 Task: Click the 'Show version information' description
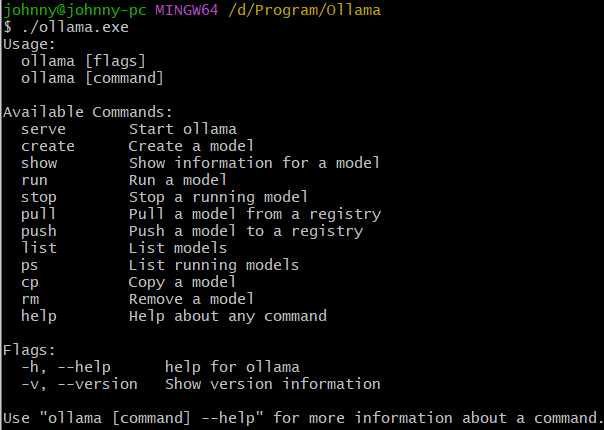pos(273,384)
